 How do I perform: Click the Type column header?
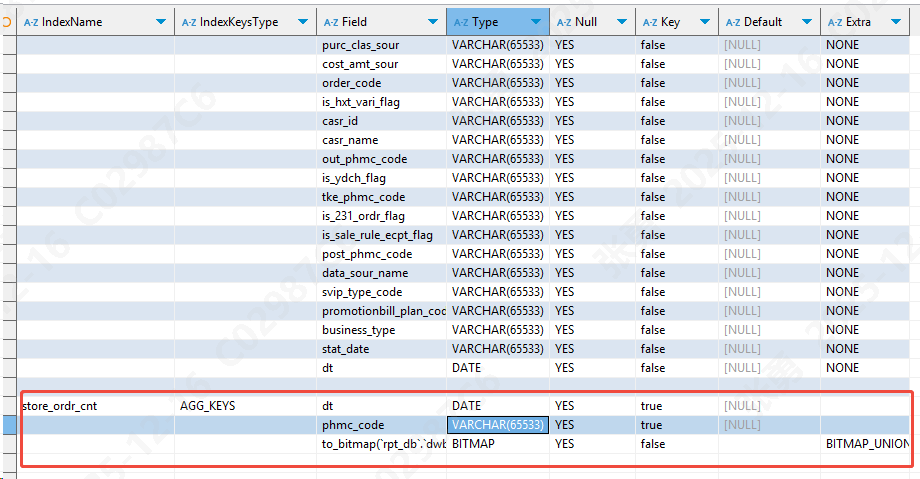(x=498, y=22)
